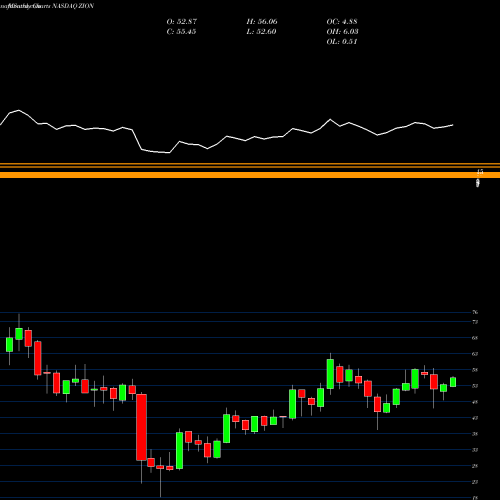
Task: Click the 28 price axis label
Action: [x=475, y=466]
